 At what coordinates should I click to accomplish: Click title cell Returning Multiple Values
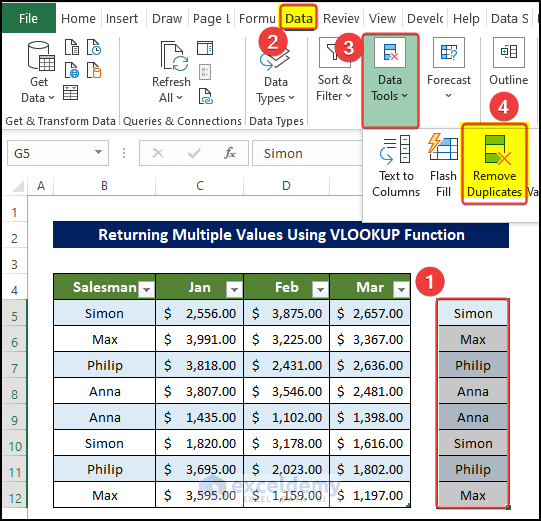point(281,235)
